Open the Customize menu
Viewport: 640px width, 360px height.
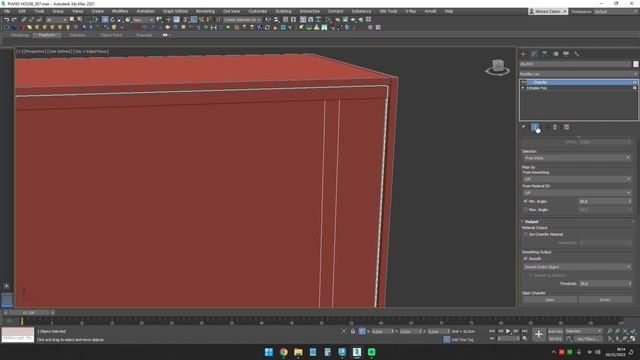point(258,11)
